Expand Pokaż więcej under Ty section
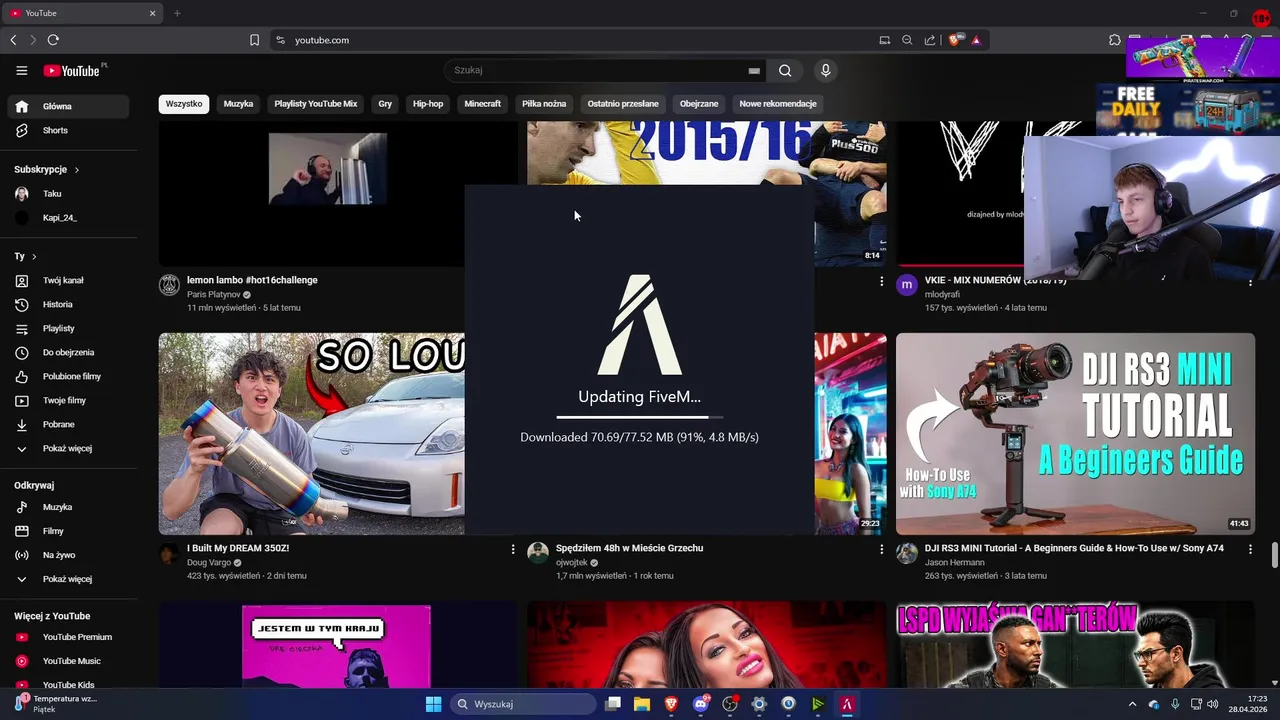This screenshot has width=1280, height=720. click(68, 448)
